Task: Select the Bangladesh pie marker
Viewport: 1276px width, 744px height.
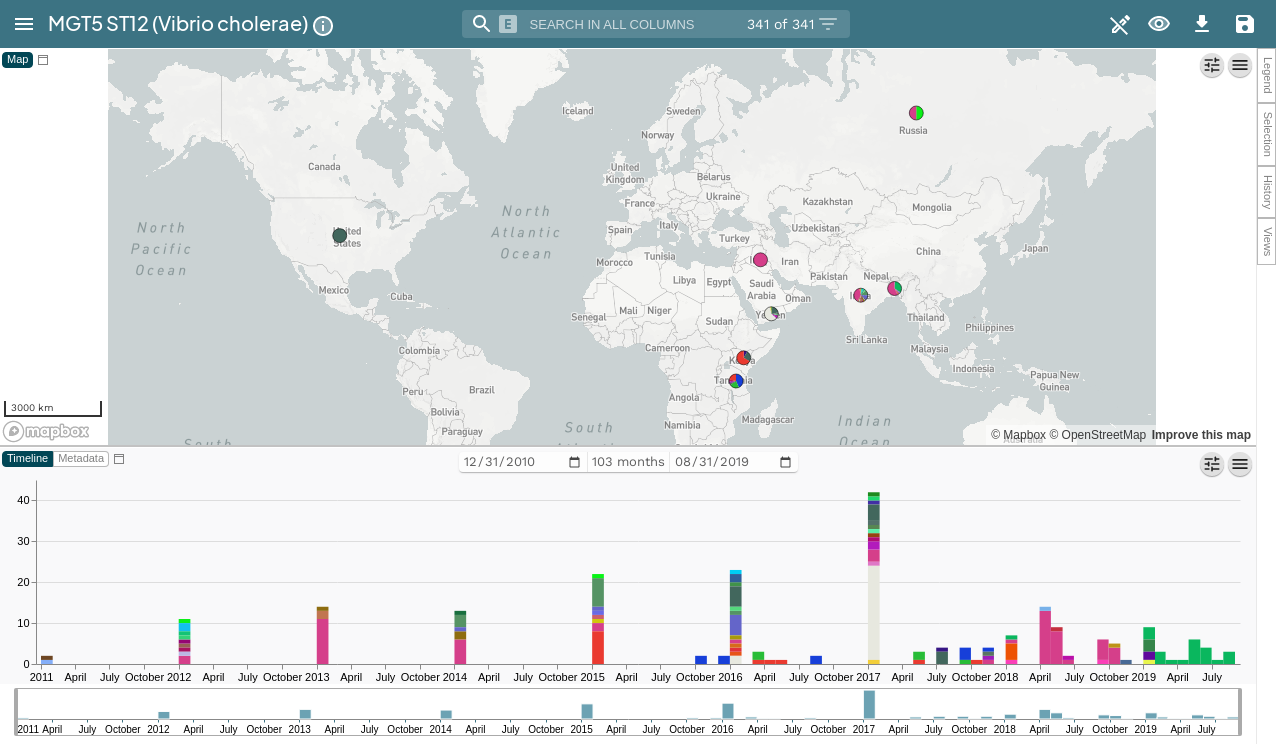Action: pyautogui.click(x=894, y=288)
